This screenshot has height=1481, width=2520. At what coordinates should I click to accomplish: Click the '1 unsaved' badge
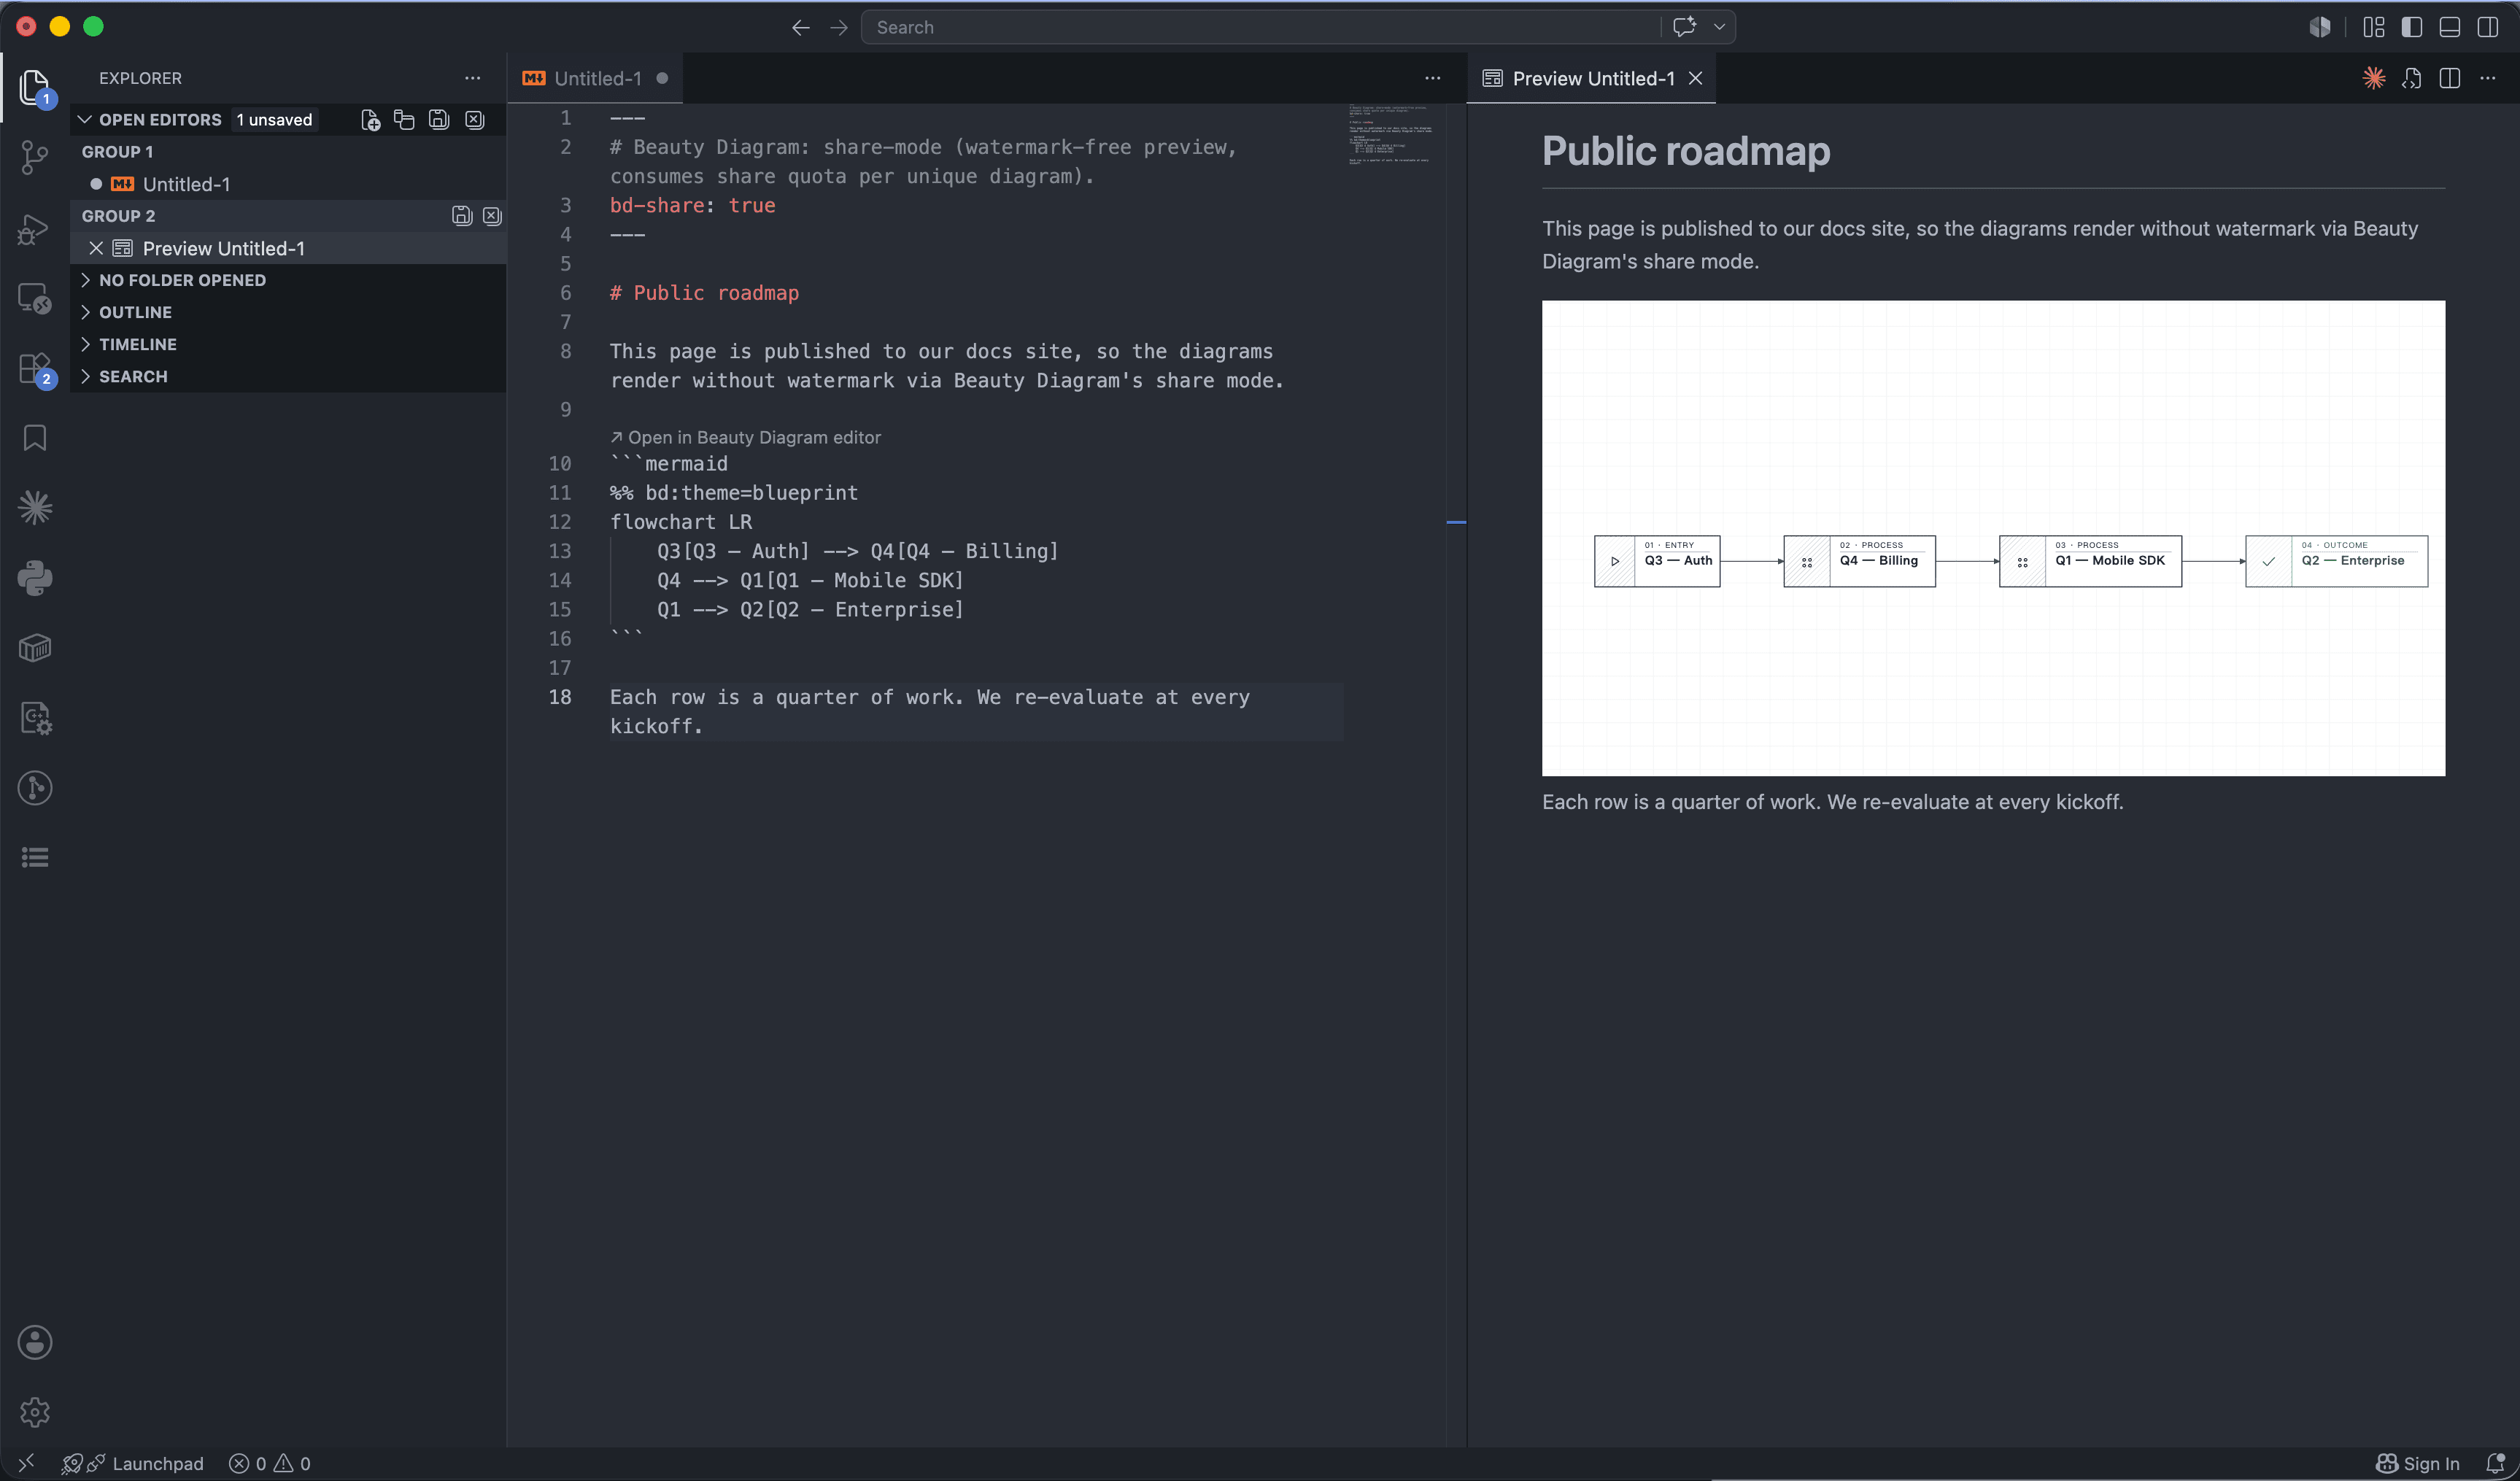(274, 120)
